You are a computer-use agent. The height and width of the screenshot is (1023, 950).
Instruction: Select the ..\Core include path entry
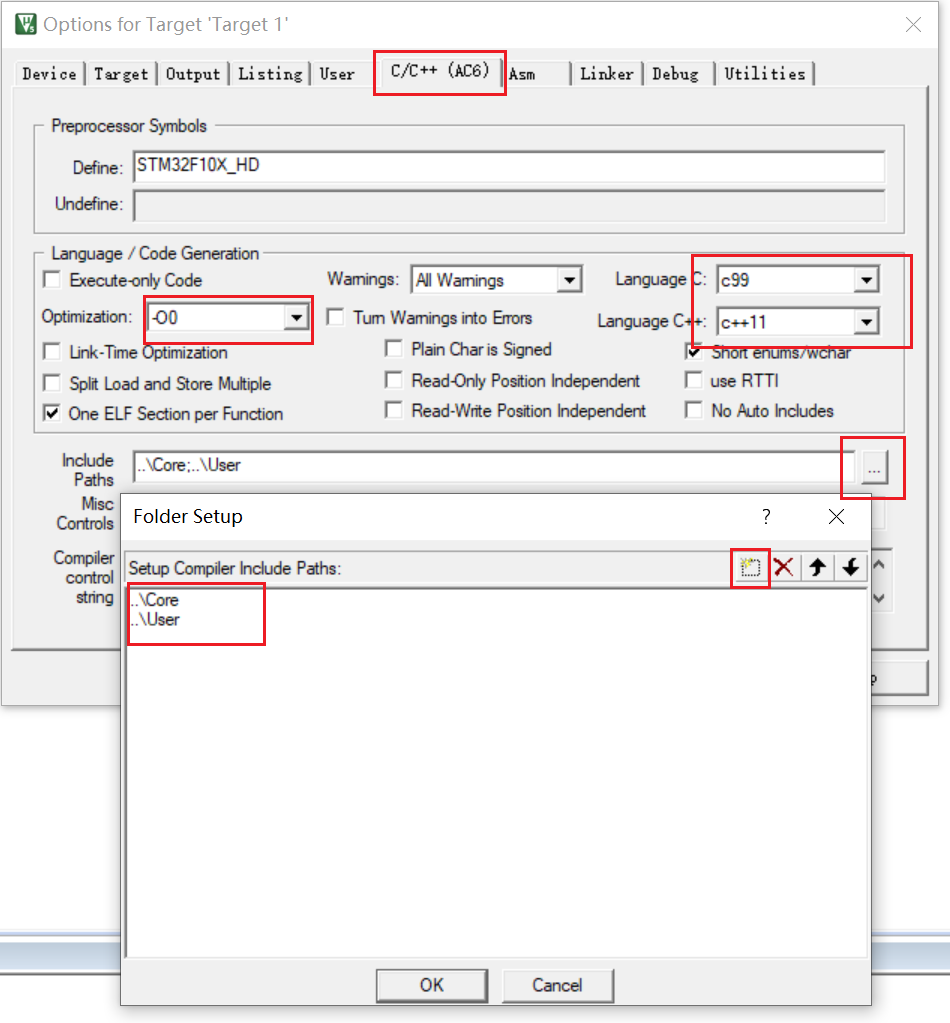pyautogui.click(x=155, y=600)
